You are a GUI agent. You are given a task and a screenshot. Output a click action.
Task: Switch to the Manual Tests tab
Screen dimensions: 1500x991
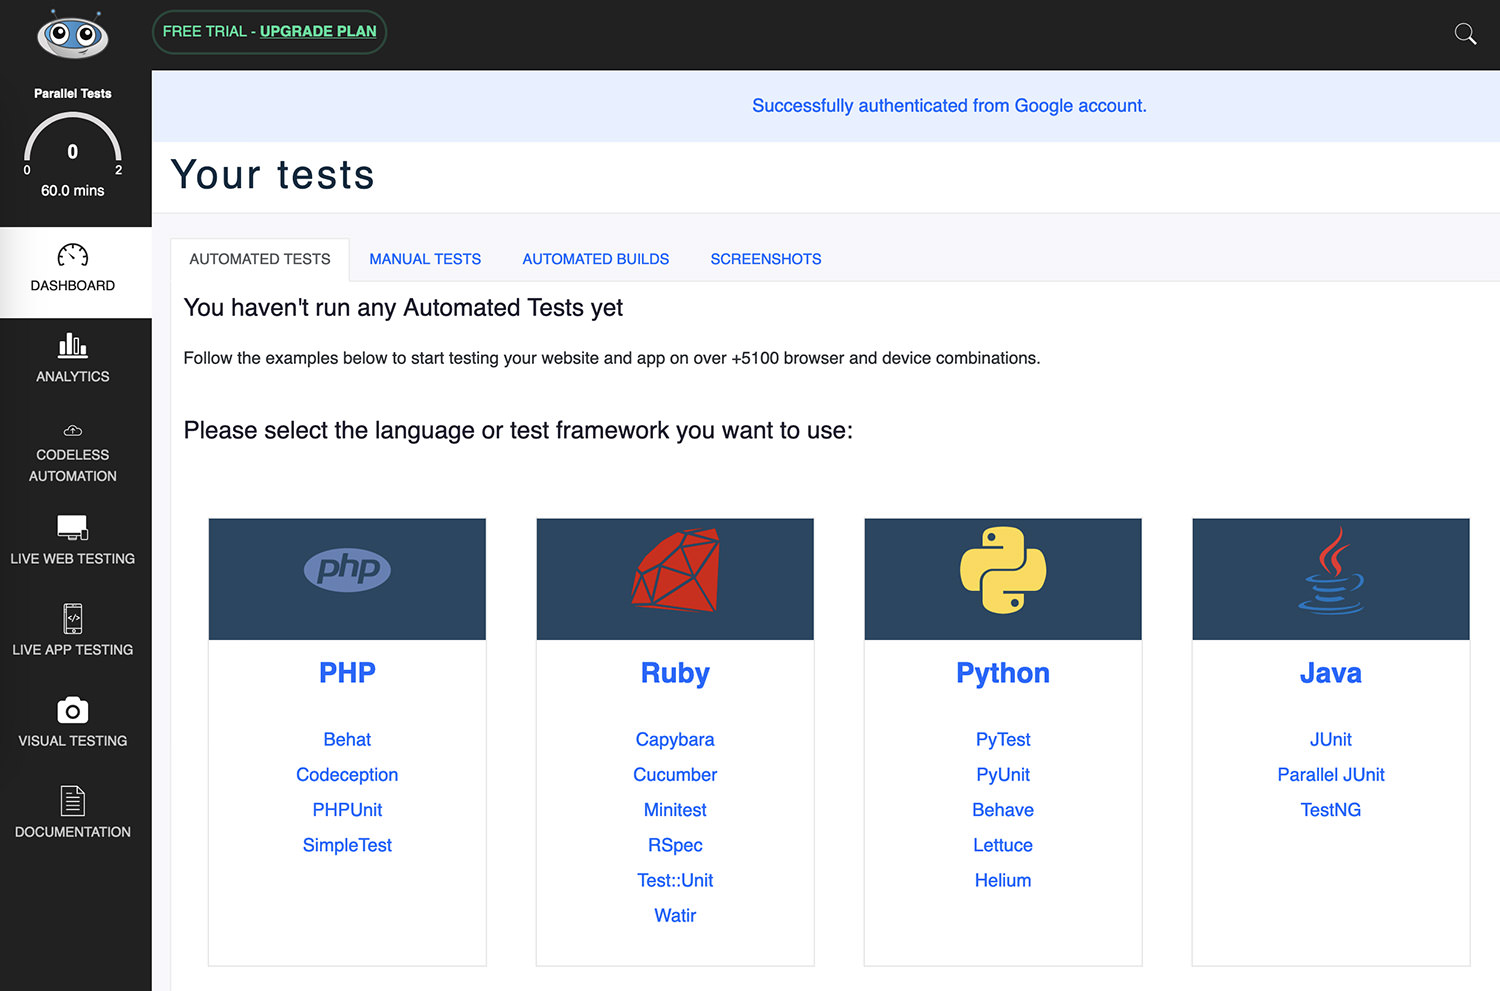pos(425,259)
